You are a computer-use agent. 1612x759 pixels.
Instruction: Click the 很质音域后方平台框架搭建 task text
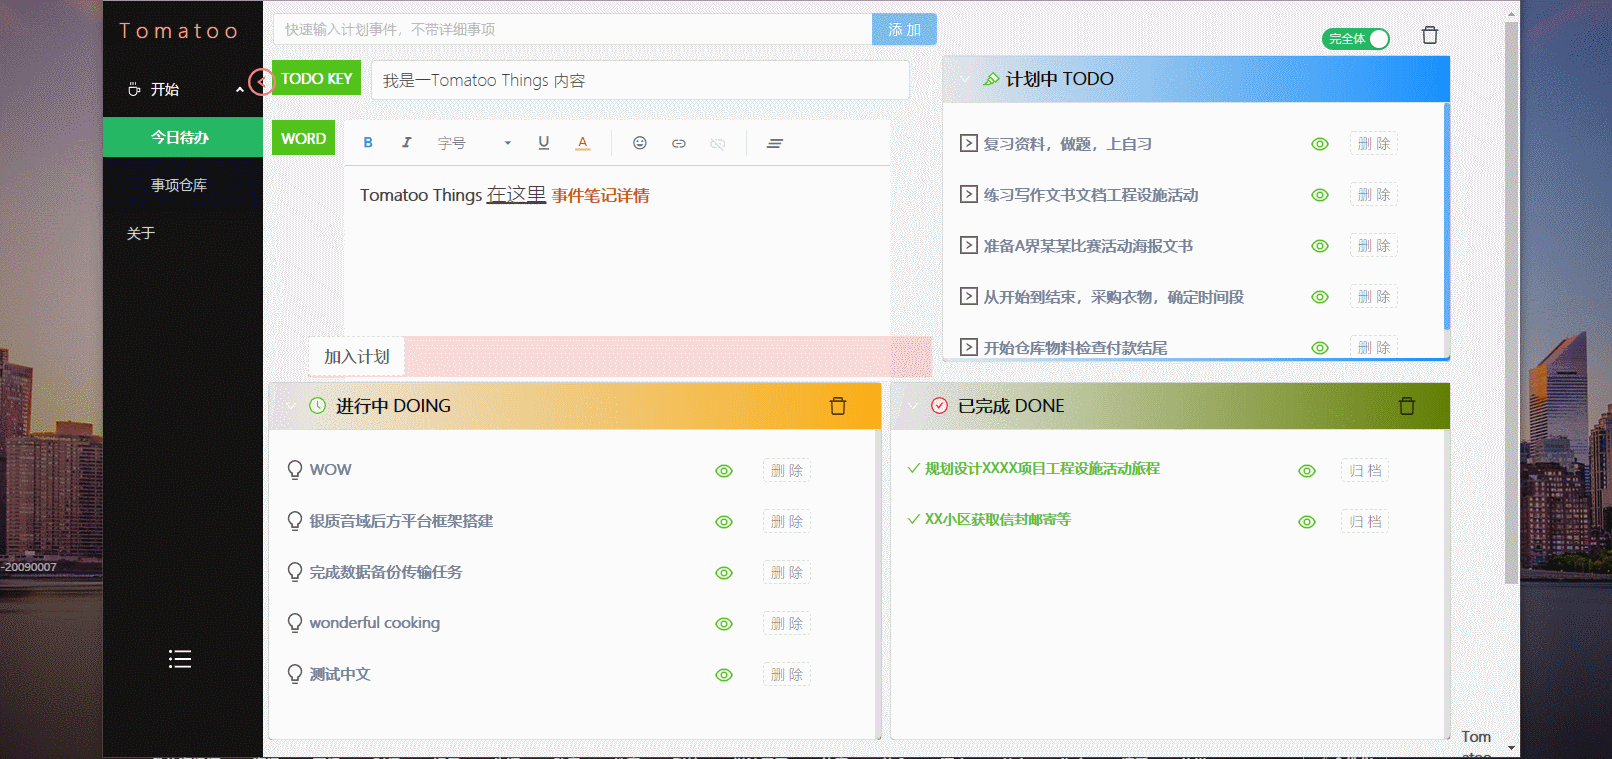(x=401, y=521)
